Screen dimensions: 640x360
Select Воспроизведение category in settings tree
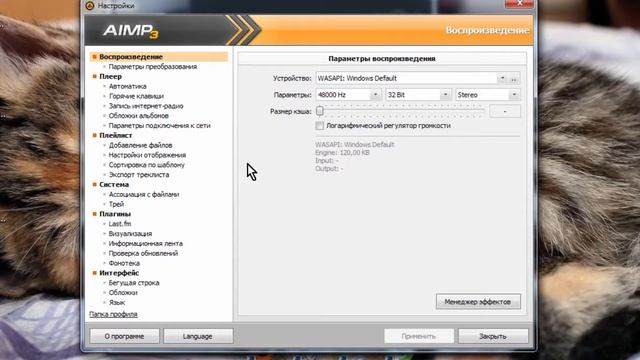(159, 57)
